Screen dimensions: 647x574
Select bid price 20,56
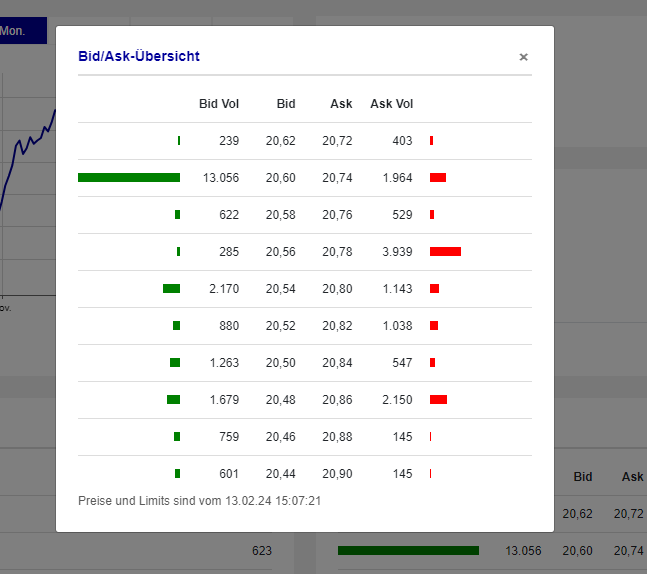point(281,252)
